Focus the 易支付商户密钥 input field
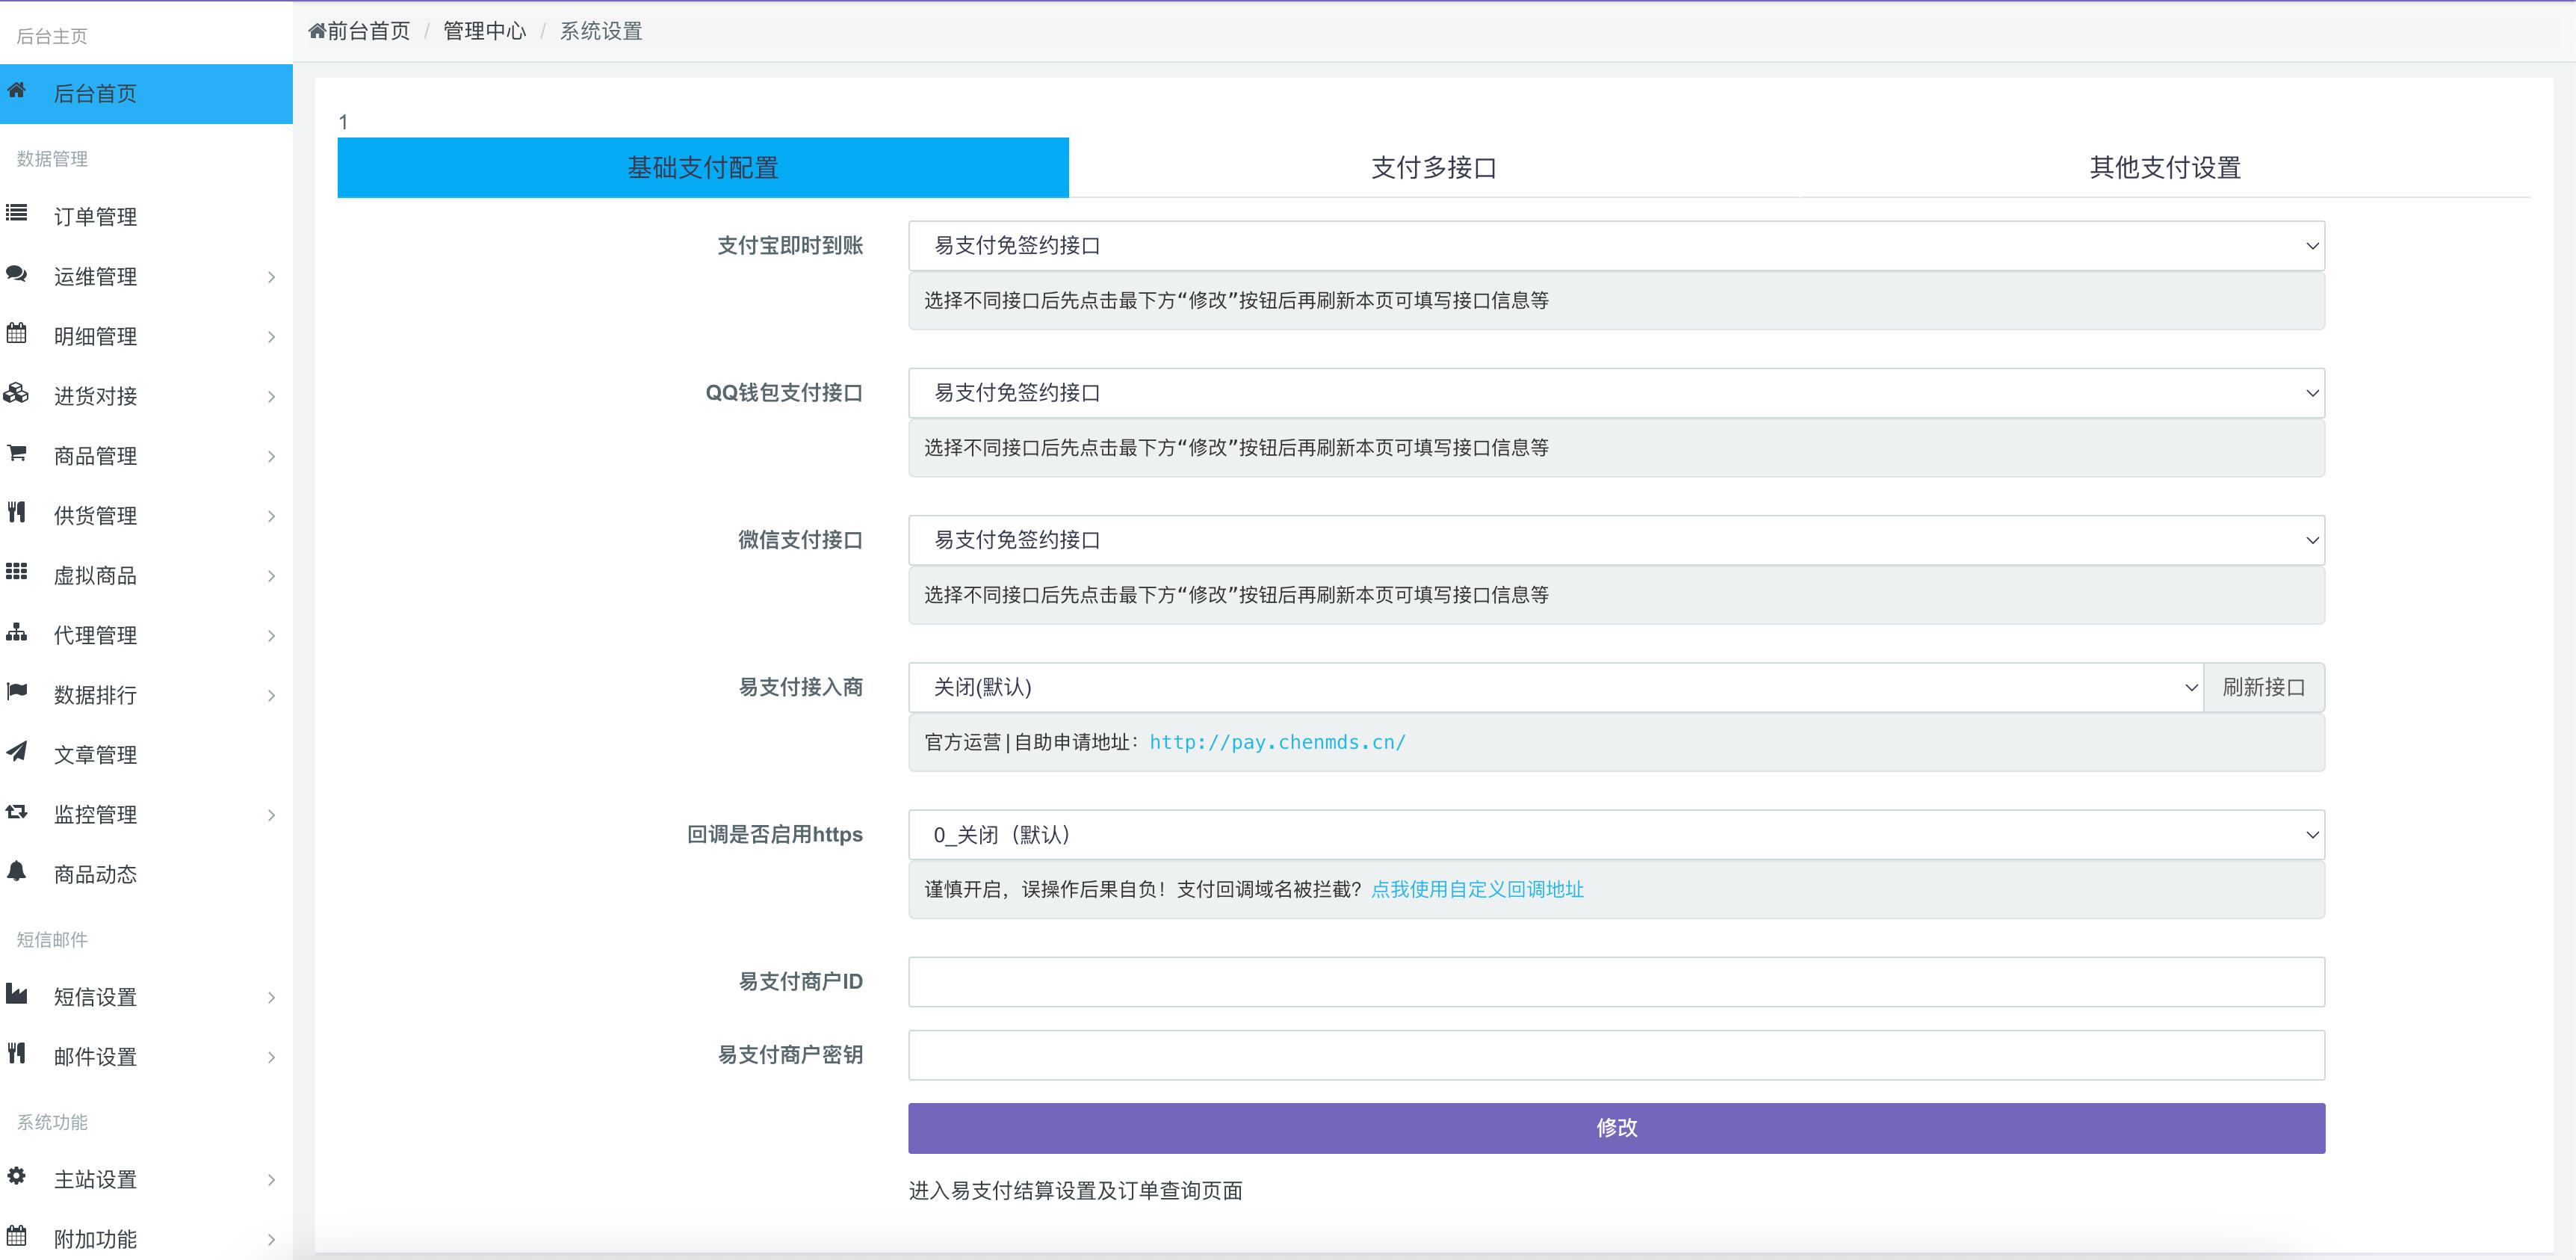The image size is (2576, 1260). [1616, 1055]
